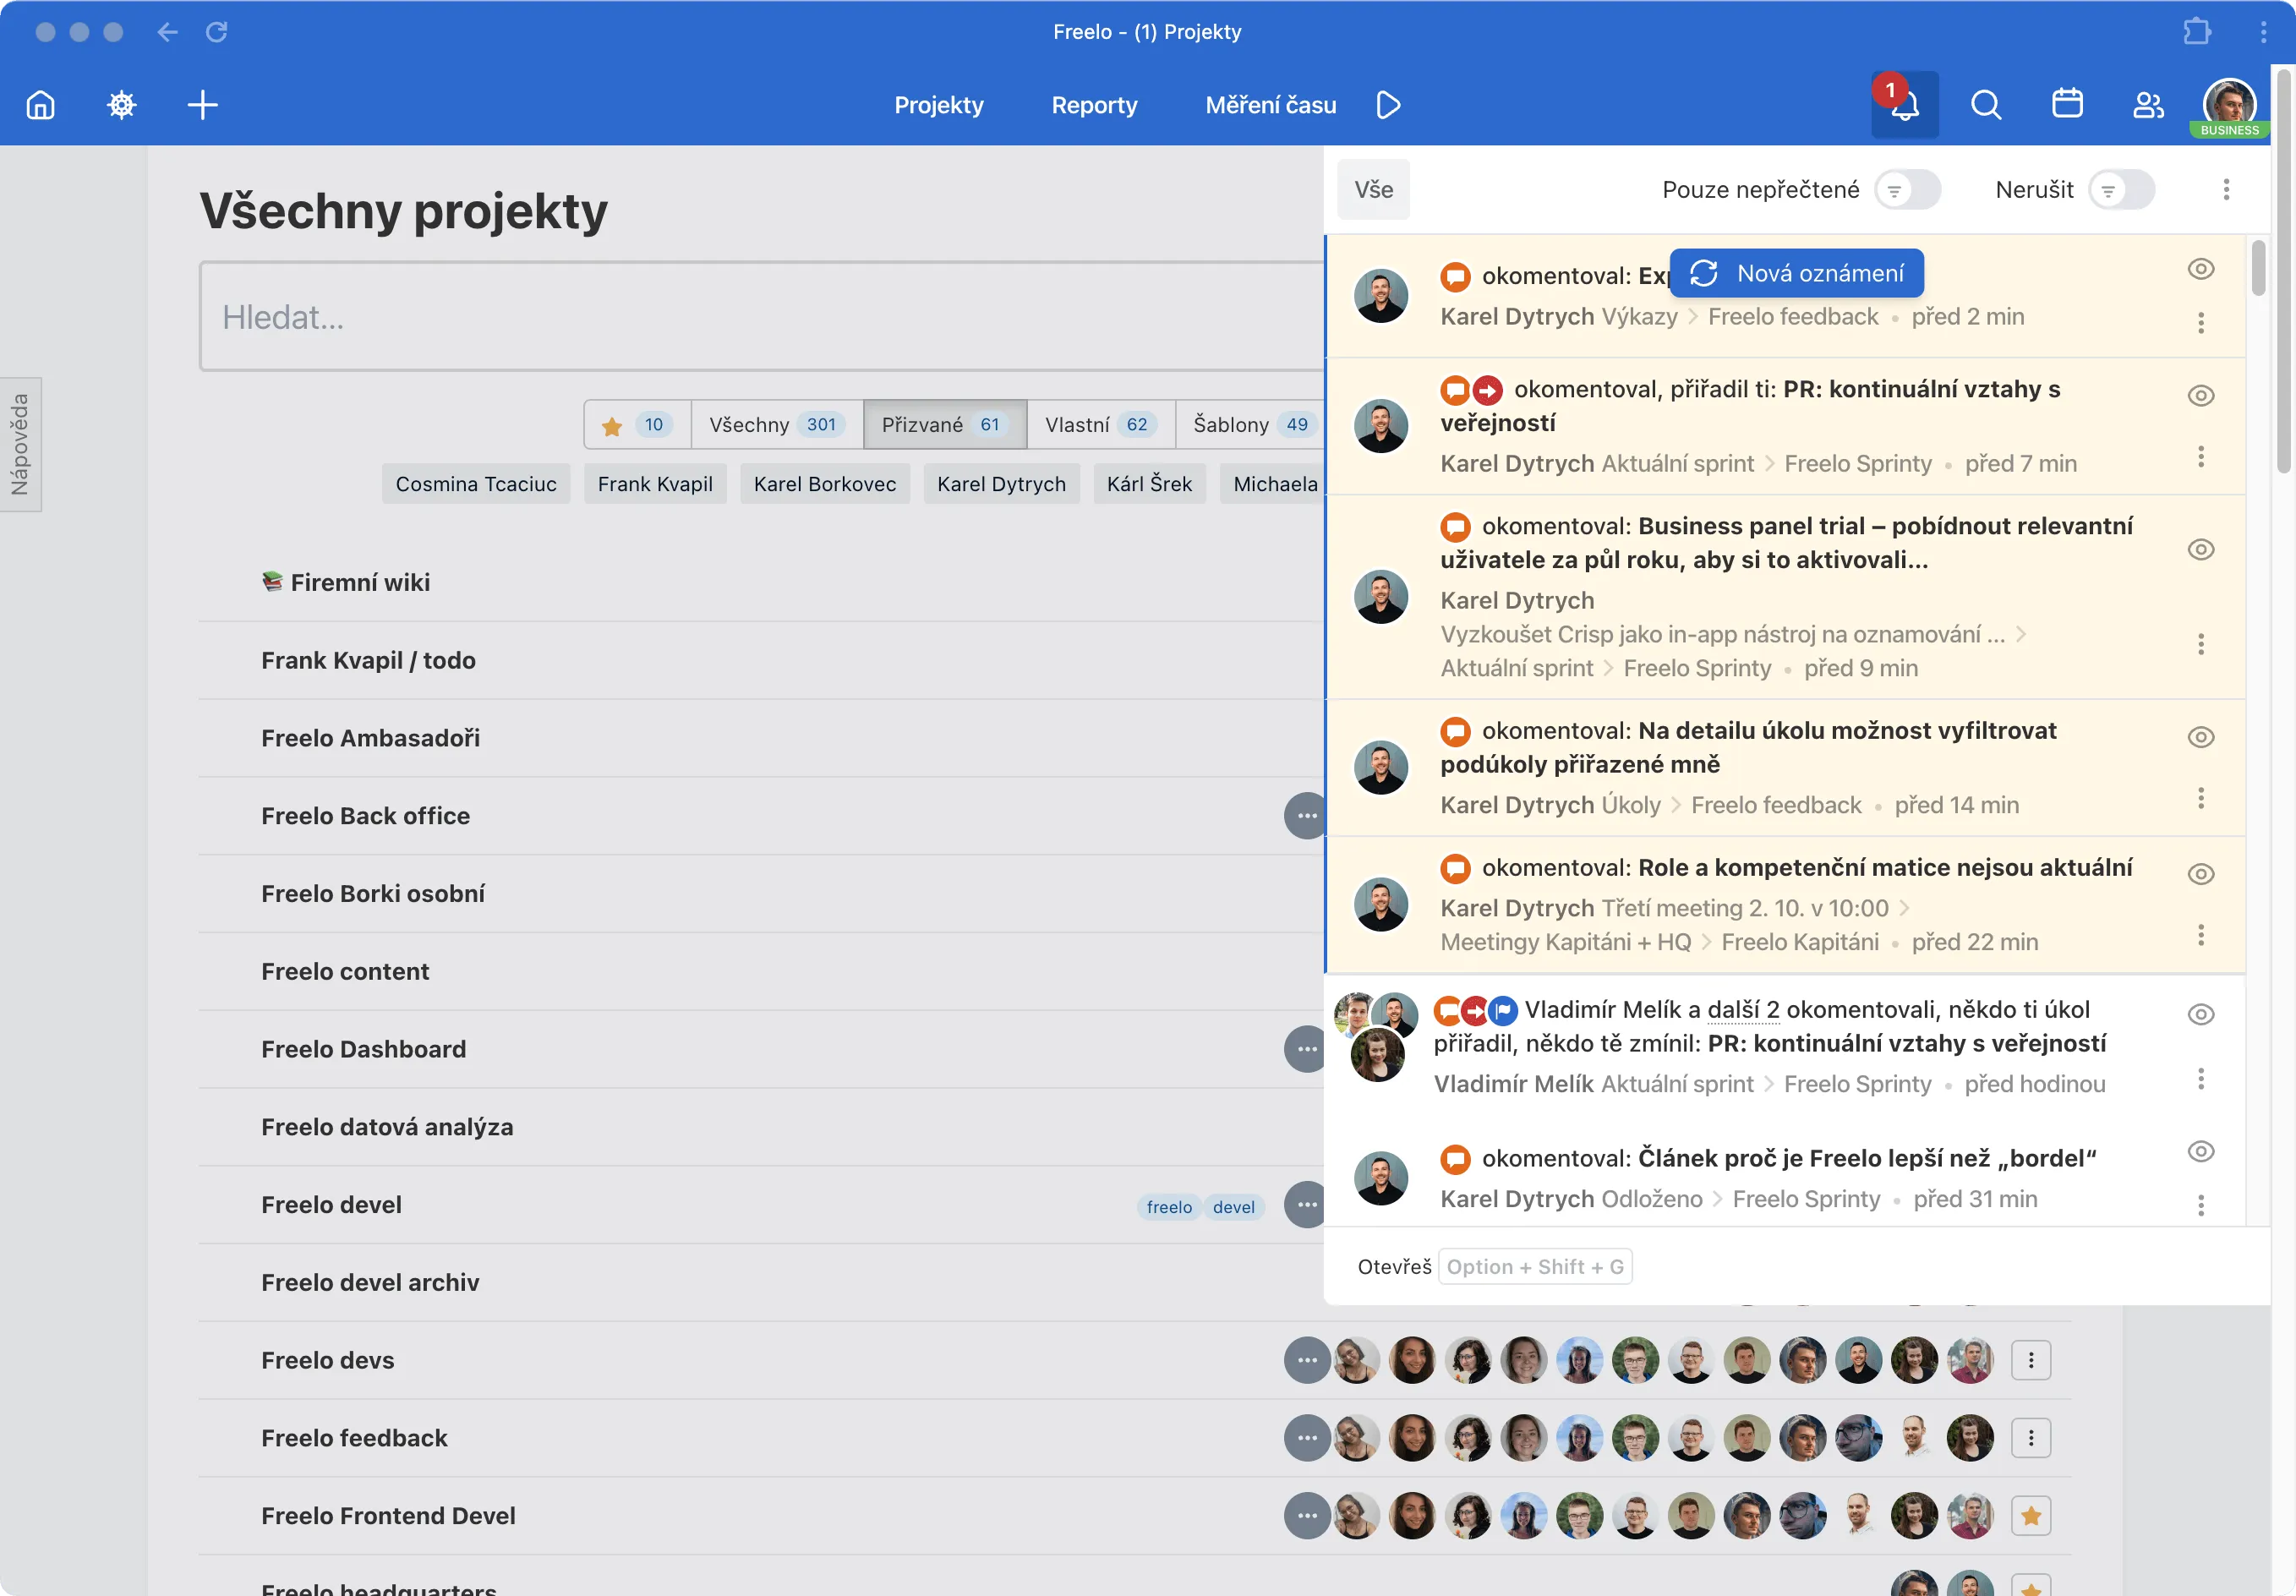Go back with the browser arrow
This screenshot has width=2296, height=1596.
pyautogui.click(x=167, y=32)
